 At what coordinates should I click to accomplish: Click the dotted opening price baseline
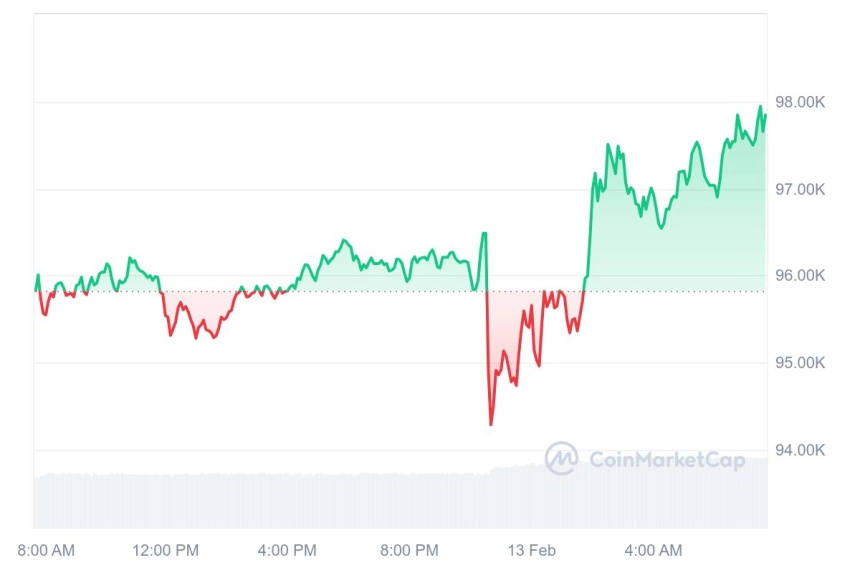tap(399, 291)
